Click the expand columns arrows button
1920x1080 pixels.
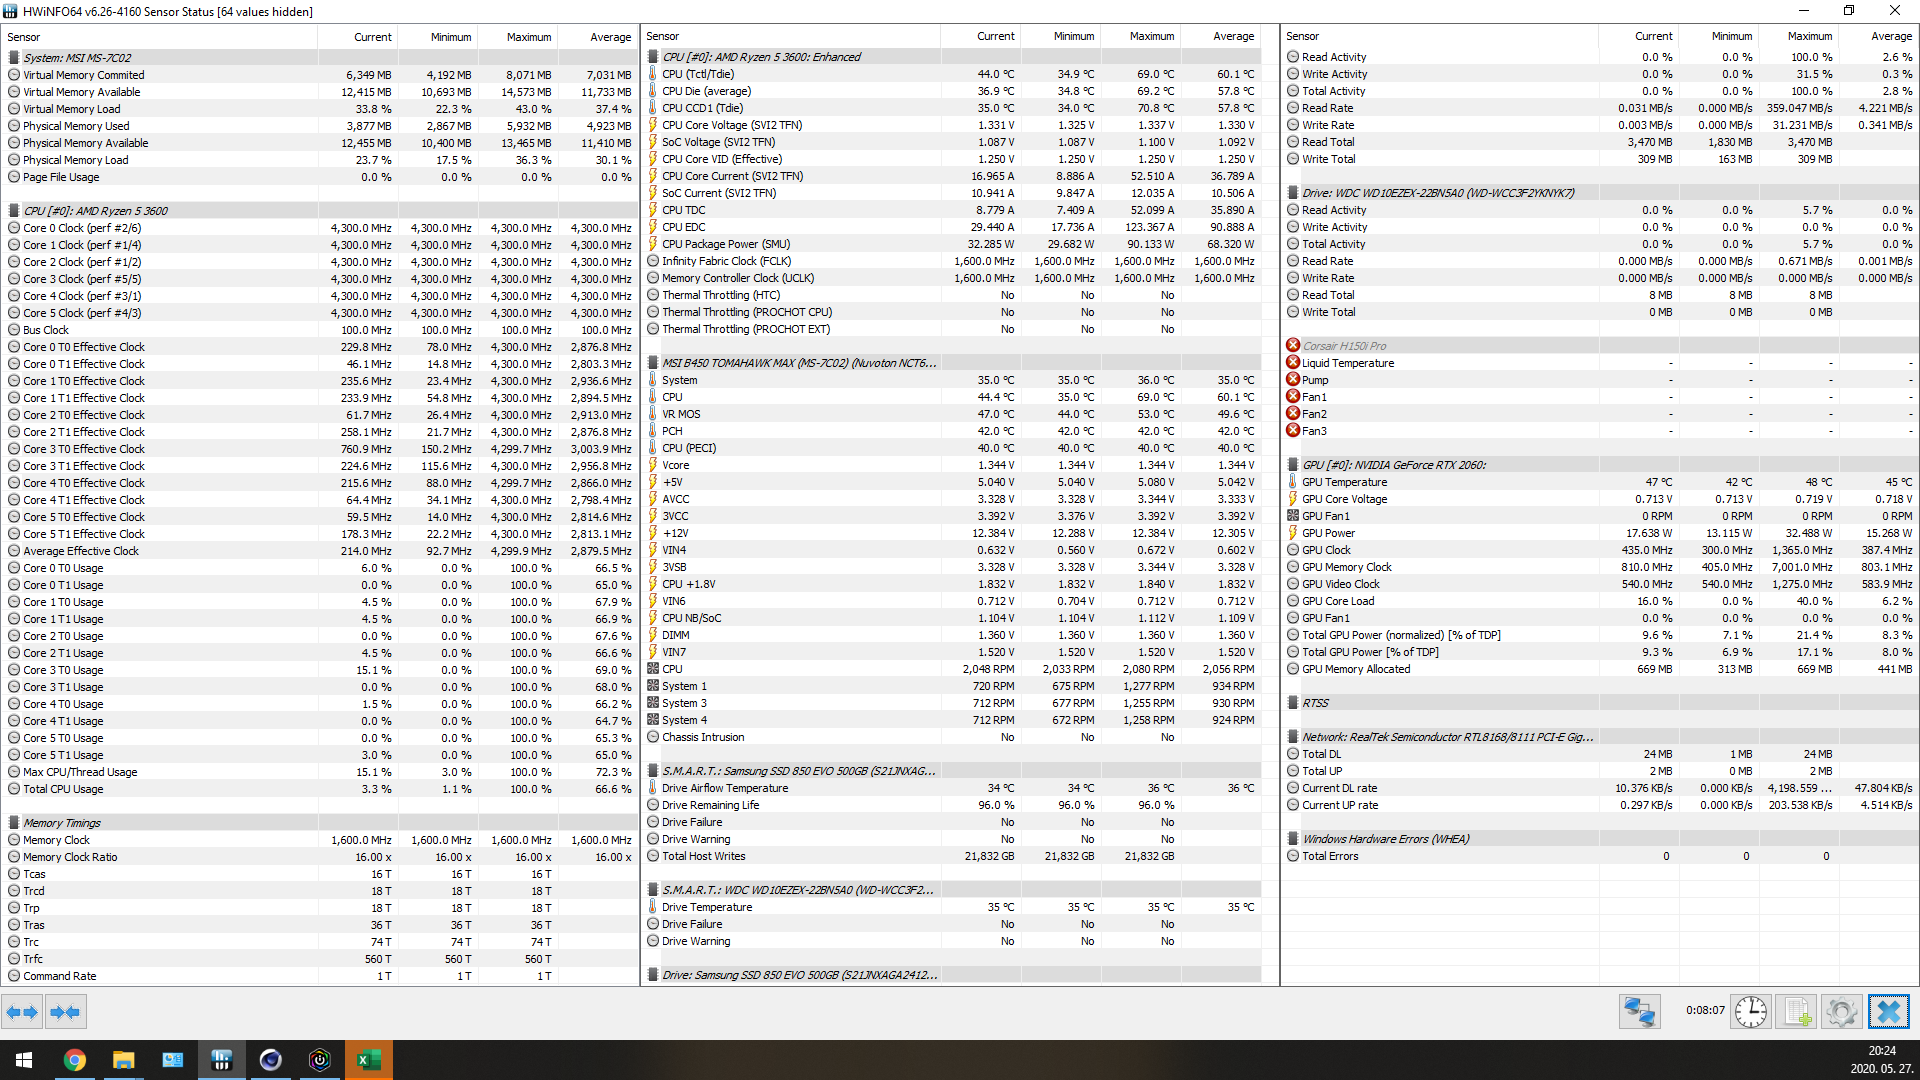point(22,1012)
